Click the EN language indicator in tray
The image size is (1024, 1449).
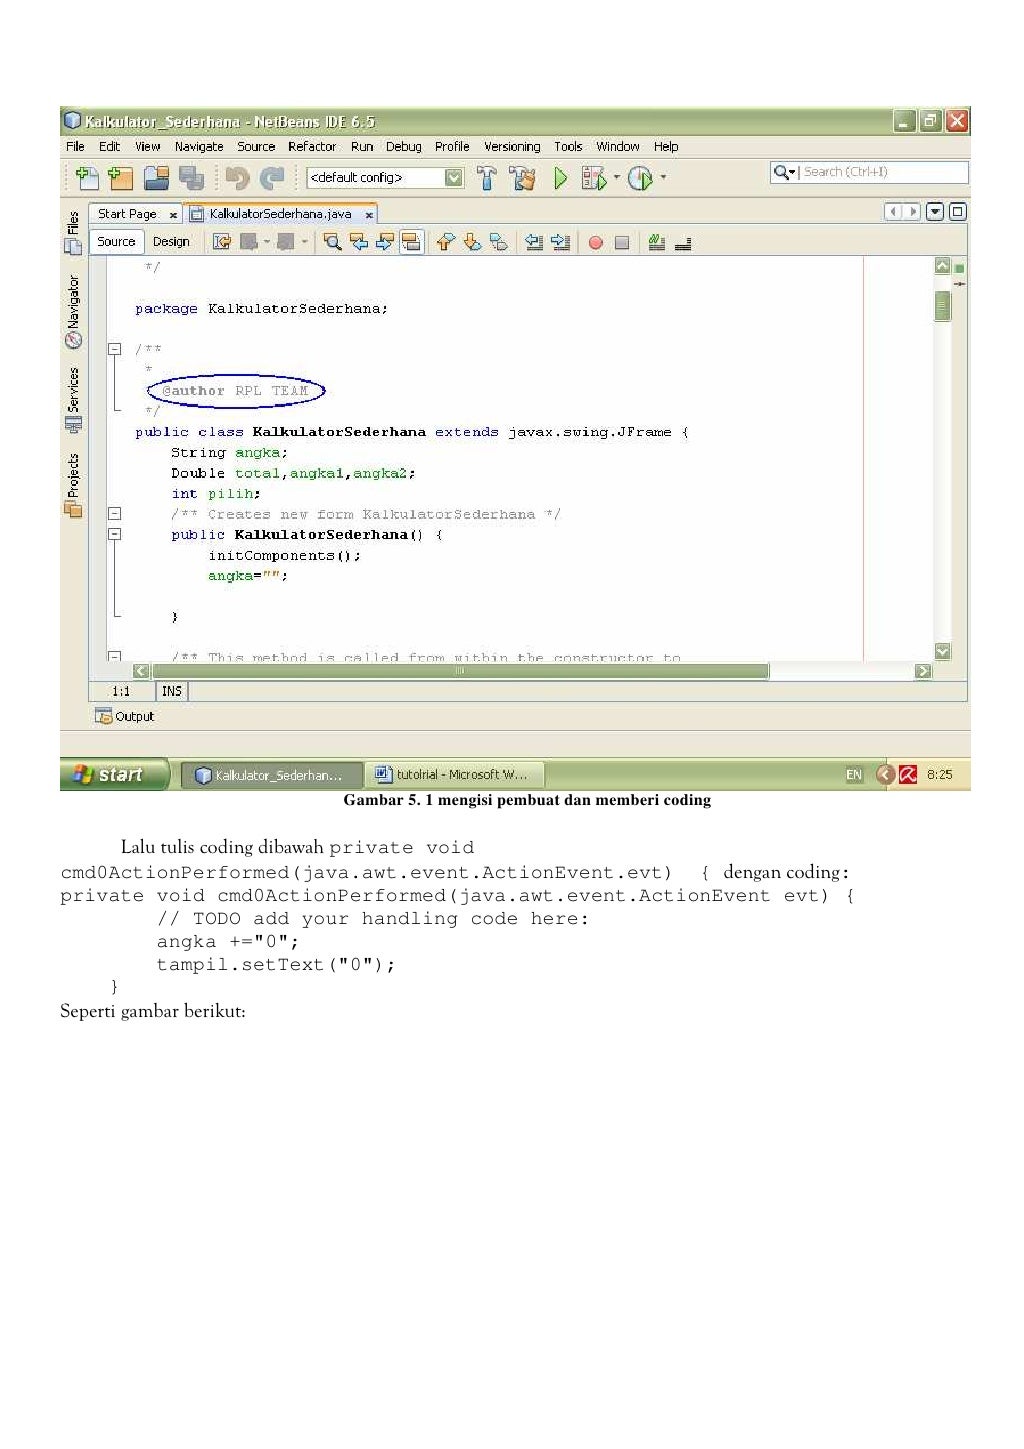tap(854, 775)
